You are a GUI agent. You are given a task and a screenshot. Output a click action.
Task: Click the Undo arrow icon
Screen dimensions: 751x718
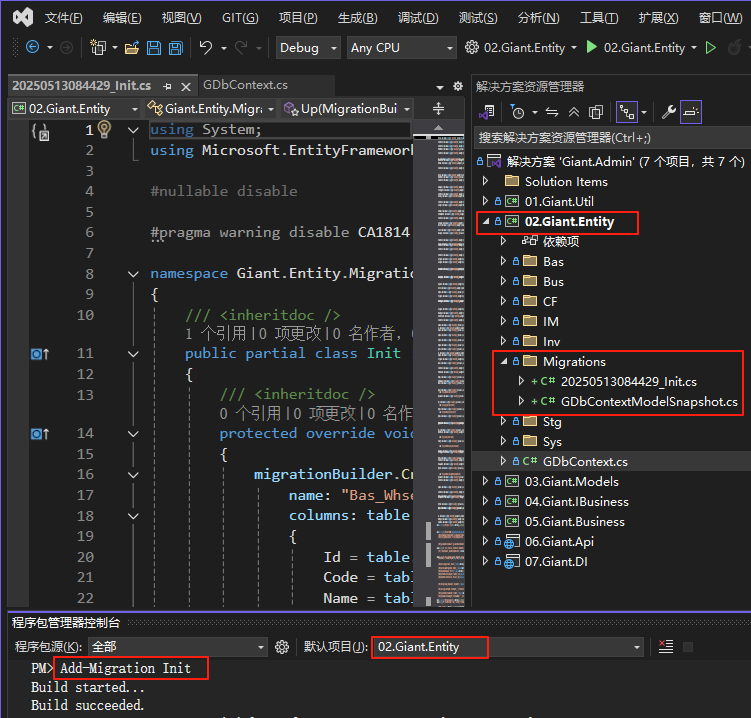coord(206,48)
